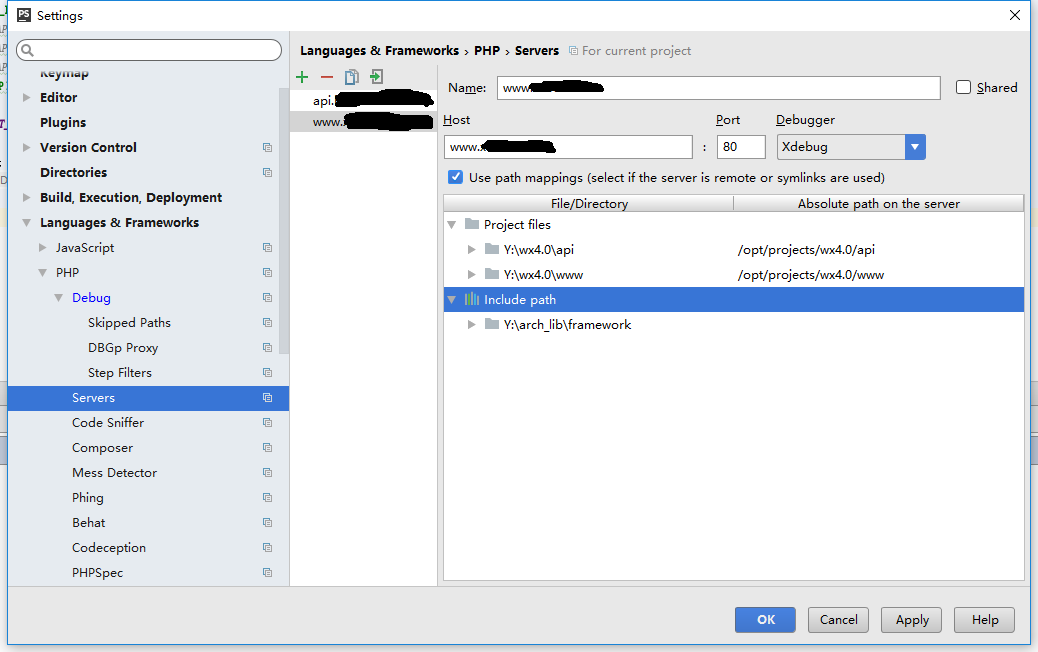Viewport: 1038px width, 652px height.
Task: Add a new server with plus icon
Action: 303,77
